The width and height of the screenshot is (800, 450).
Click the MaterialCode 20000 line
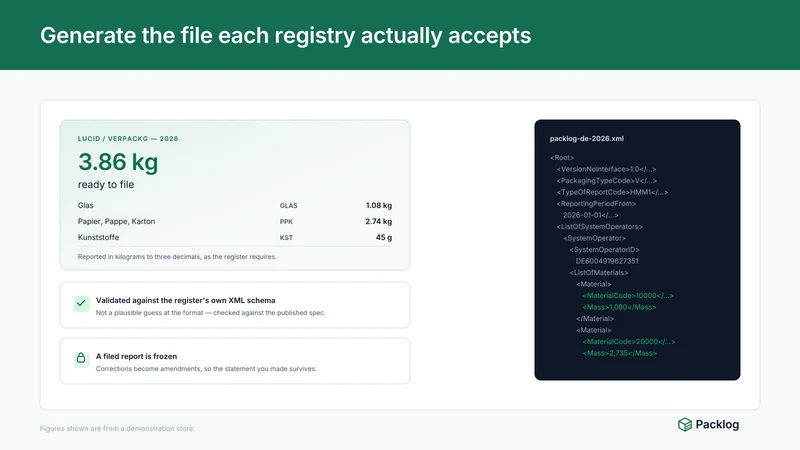[x=629, y=342]
